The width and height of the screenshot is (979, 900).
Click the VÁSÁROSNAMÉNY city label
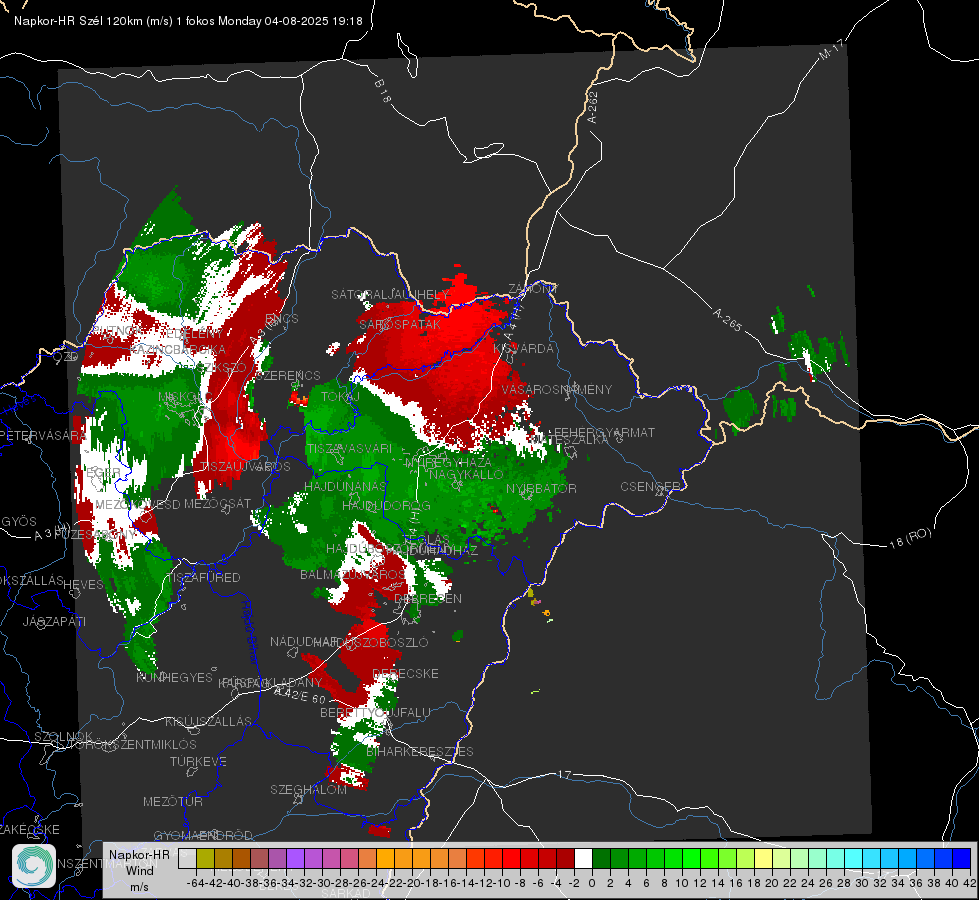click(x=557, y=389)
